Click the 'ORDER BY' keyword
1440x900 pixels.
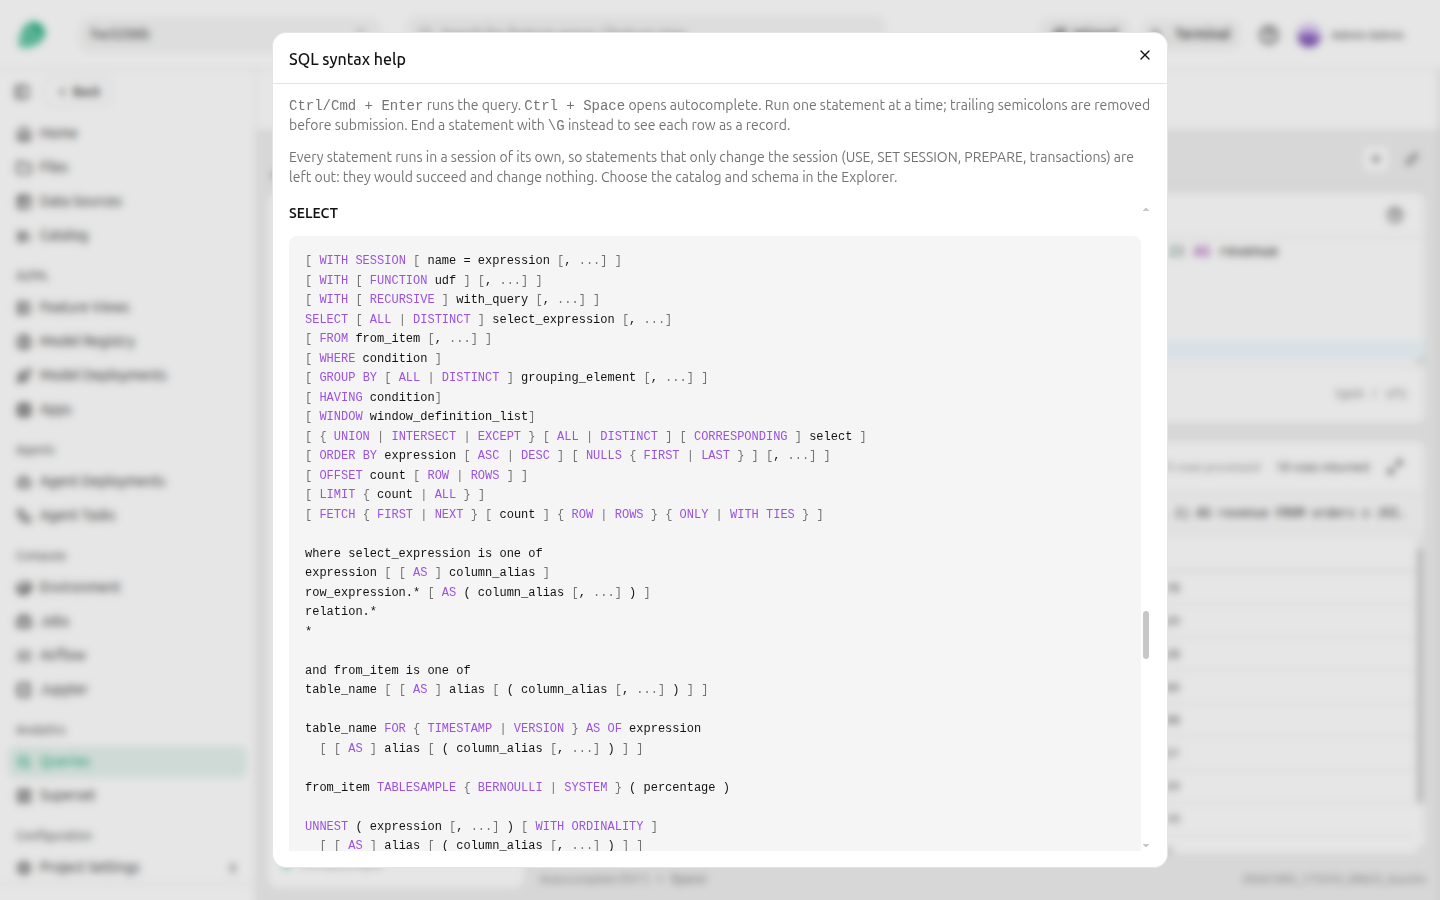348,455
